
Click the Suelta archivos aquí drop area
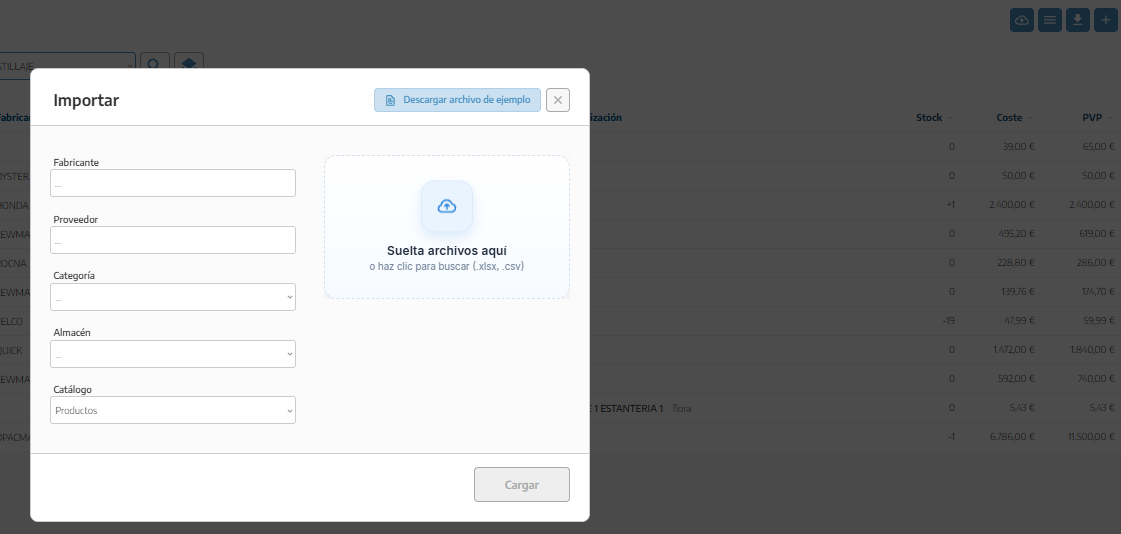tap(447, 227)
